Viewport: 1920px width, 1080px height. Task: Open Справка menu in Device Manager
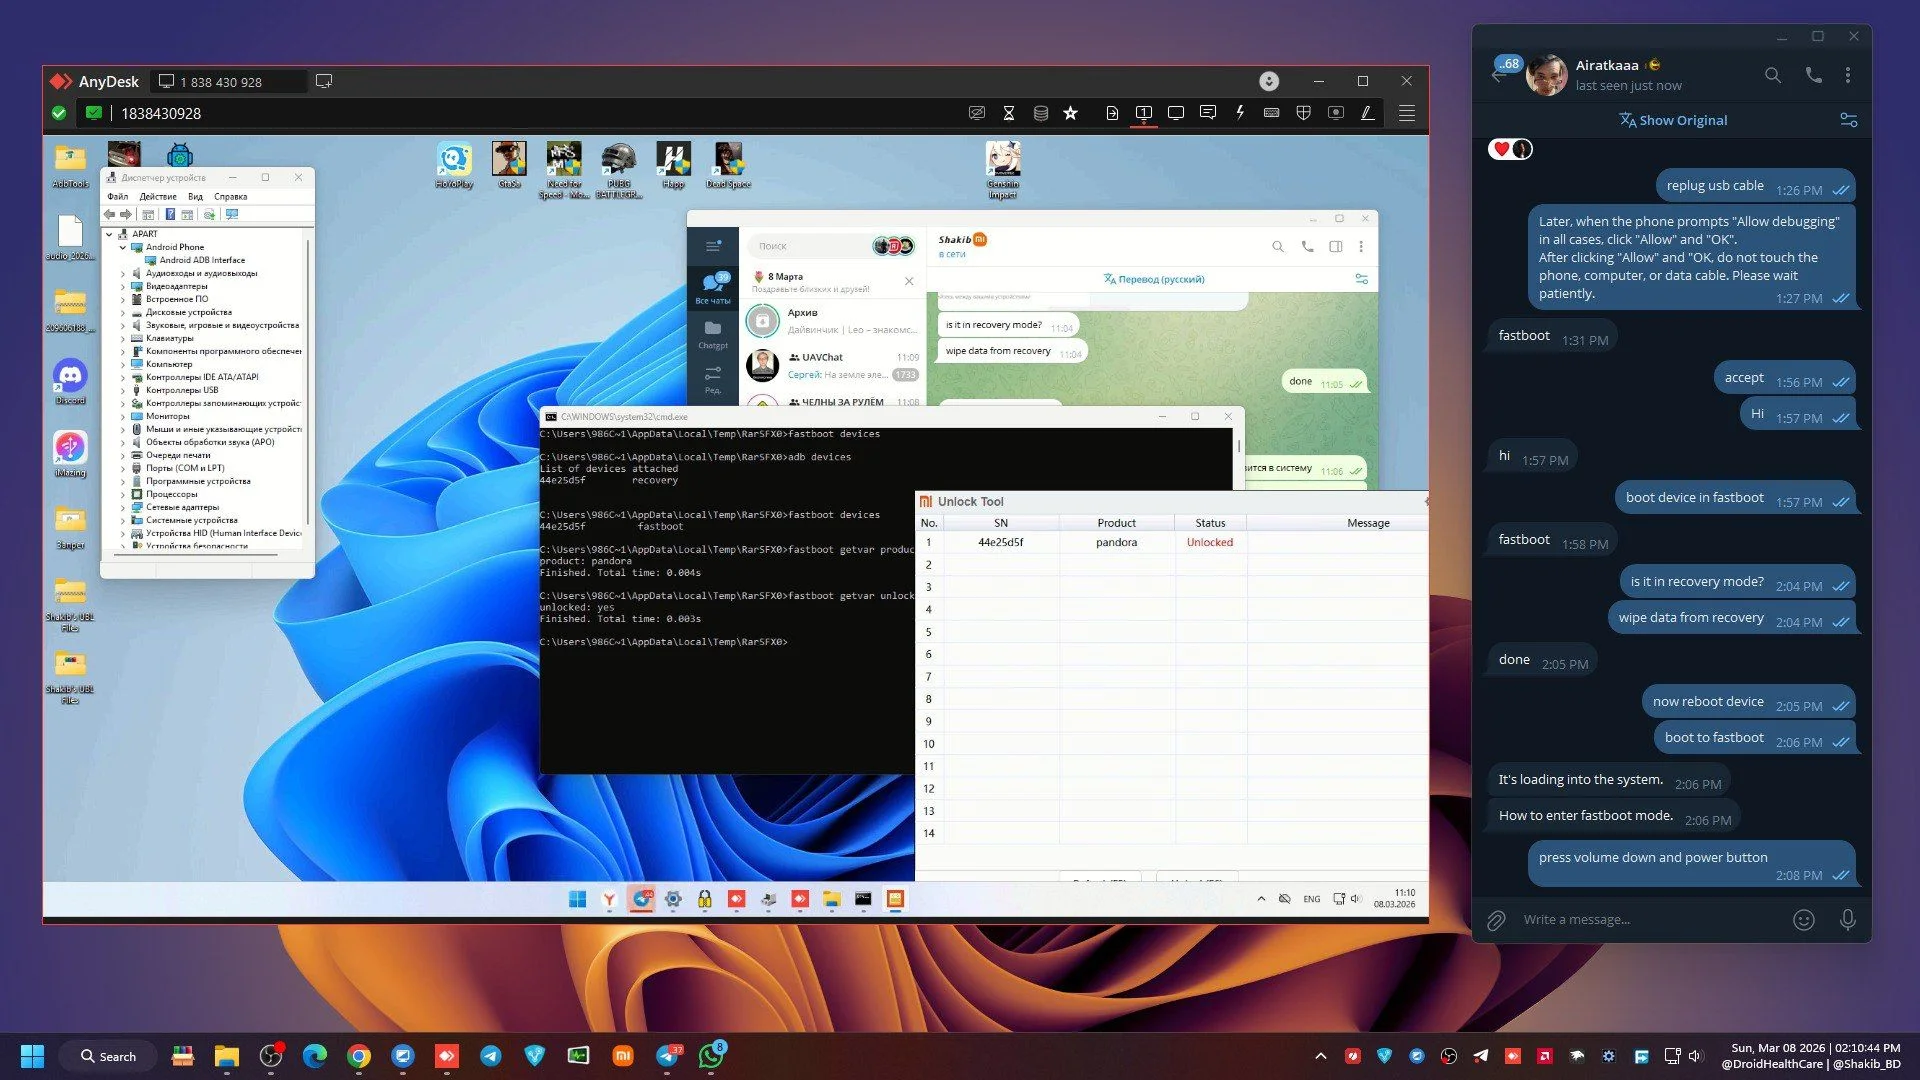click(230, 197)
